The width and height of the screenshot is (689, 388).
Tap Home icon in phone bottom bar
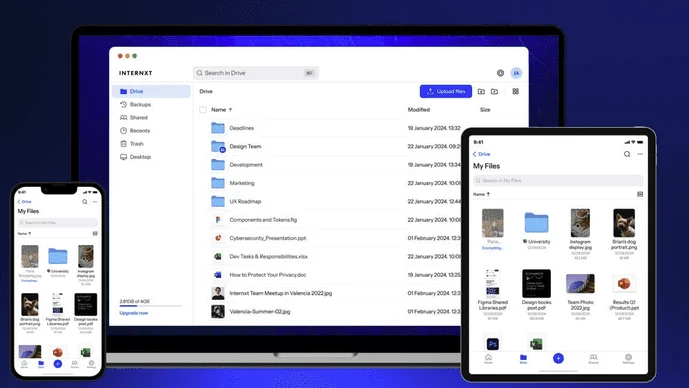(24, 364)
